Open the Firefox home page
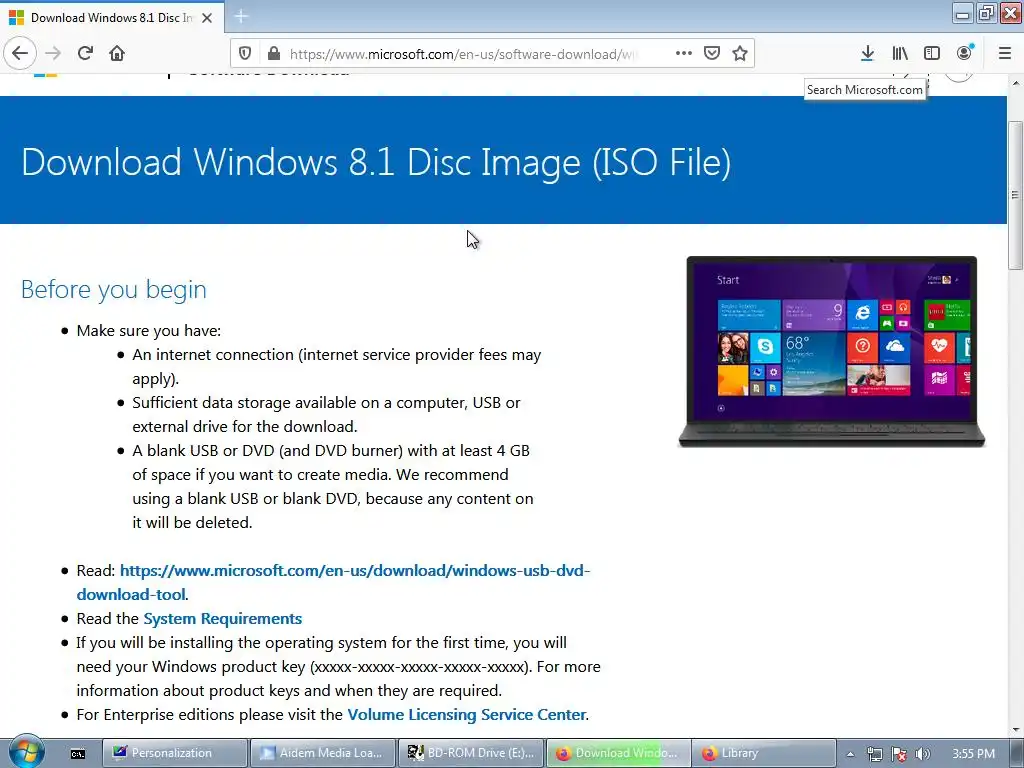Viewport: 1024px width, 768px height. tap(117, 54)
